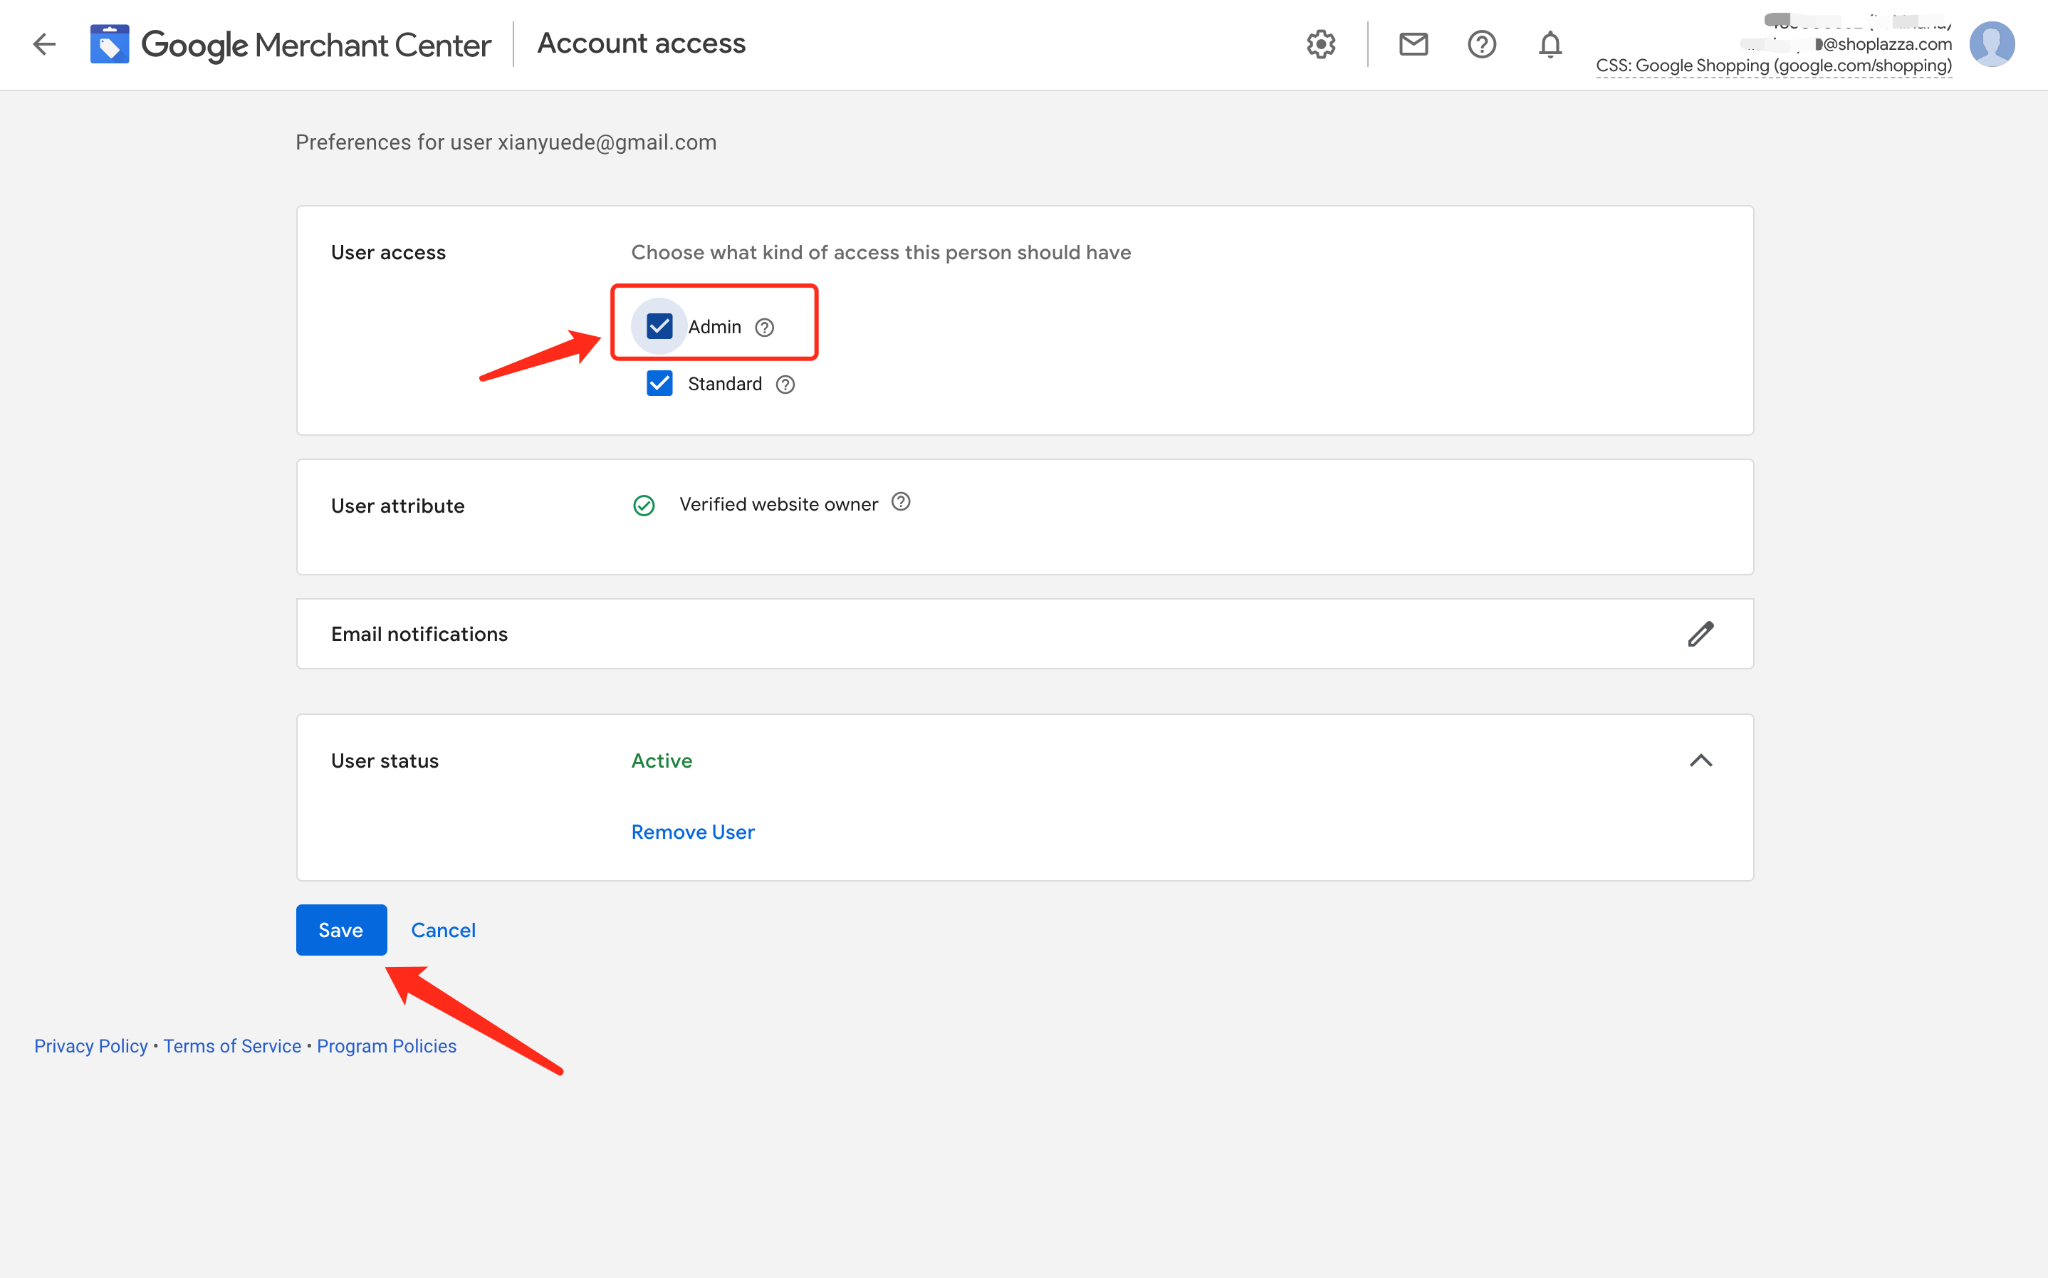The height and width of the screenshot is (1278, 2048).
Task: Click the Account access page title
Action: pos(641,43)
